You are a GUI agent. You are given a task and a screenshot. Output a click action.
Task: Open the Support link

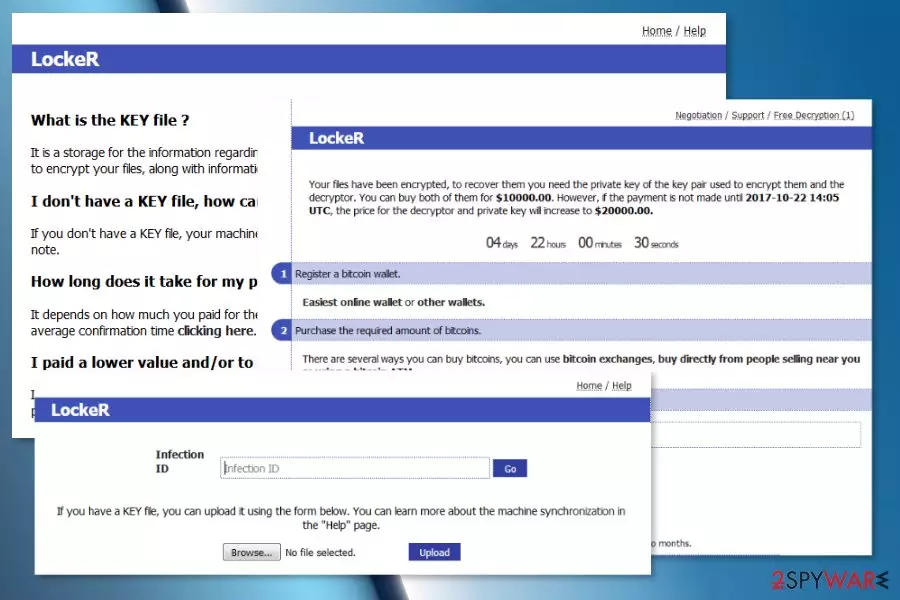[748, 115]
